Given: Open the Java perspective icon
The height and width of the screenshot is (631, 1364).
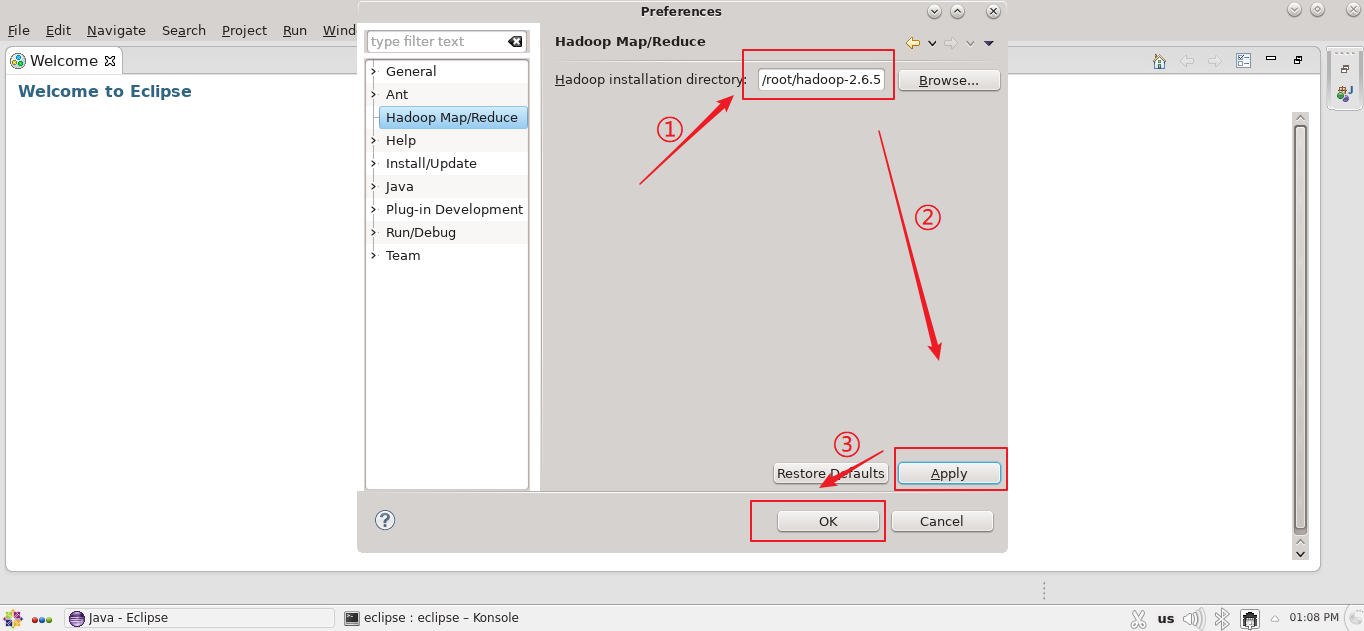Looking at the screenshot, I should [1345, 93].
